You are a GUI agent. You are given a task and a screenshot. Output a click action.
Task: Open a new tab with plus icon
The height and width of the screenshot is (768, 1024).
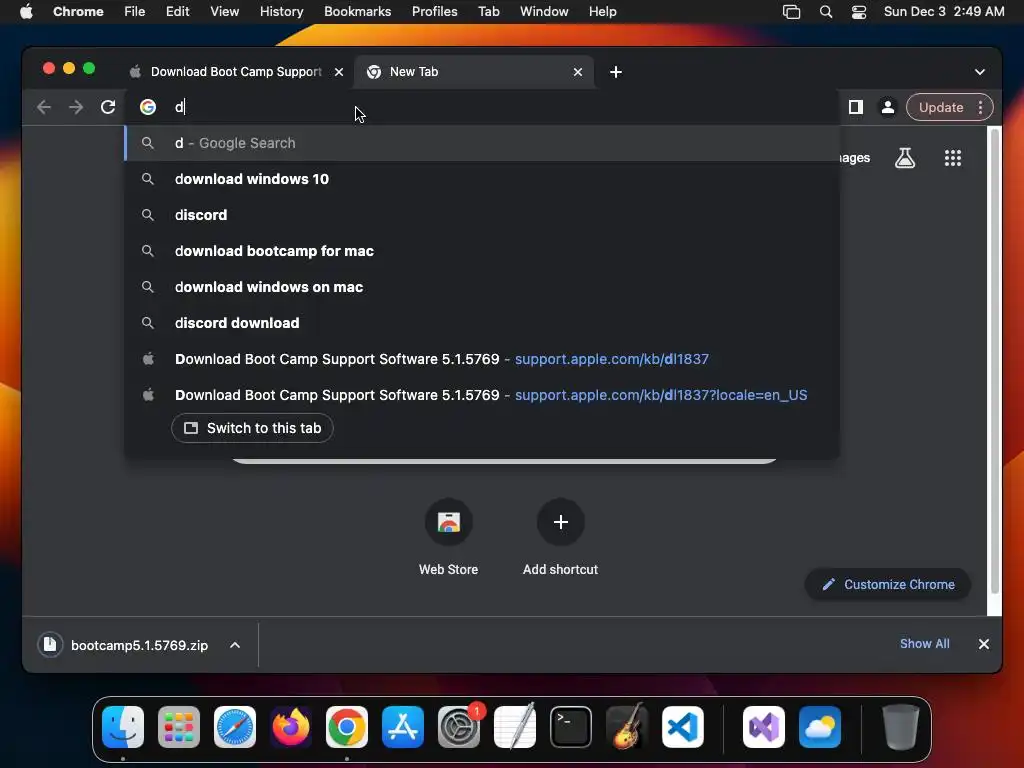pyautogui.click(x=615, y=72)
